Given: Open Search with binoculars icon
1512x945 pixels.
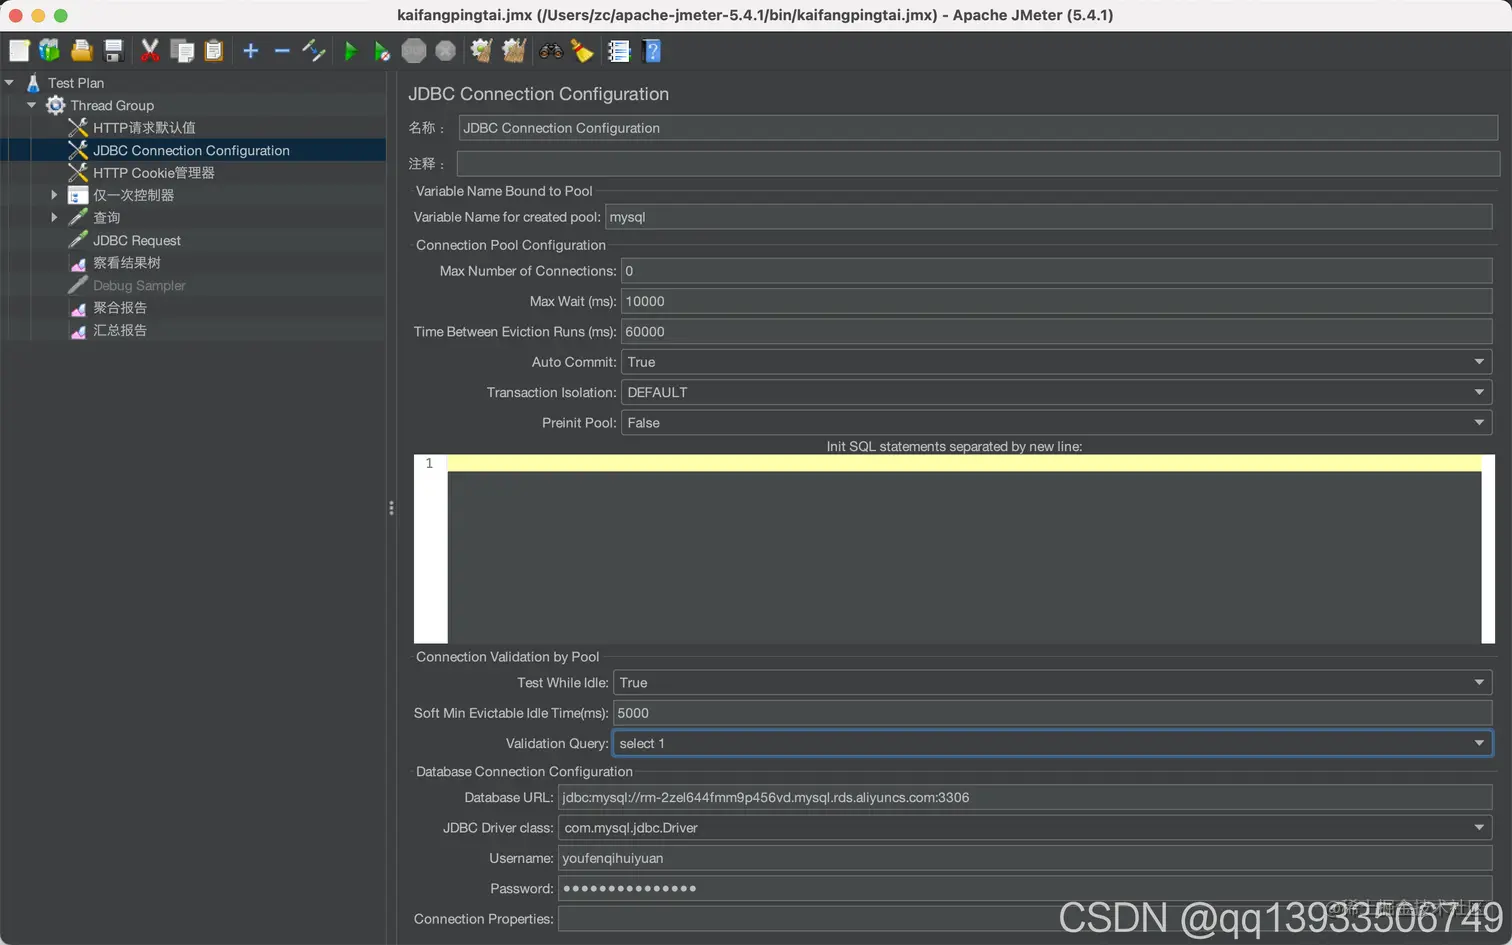Looking at the screenshot, I should (551, 51).
